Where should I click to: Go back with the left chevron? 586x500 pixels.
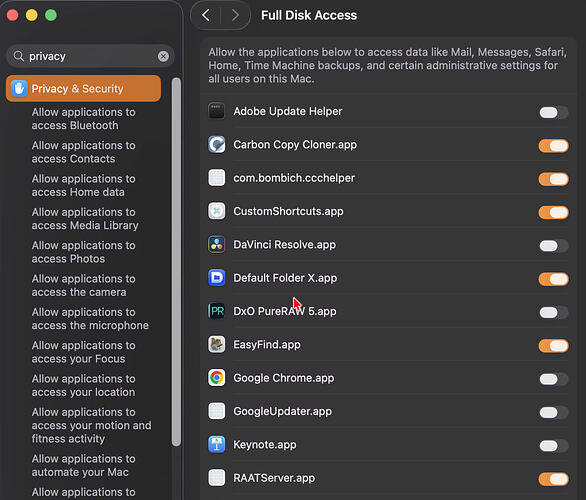pyautogui.click(x=206, y=15)
